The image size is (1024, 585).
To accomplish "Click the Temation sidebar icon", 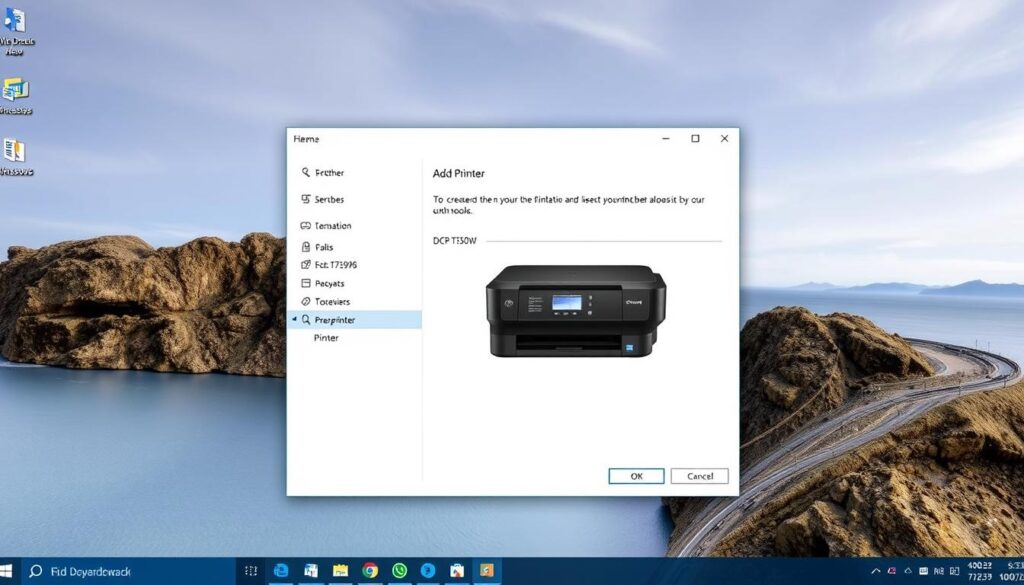I will click(306, 226).
